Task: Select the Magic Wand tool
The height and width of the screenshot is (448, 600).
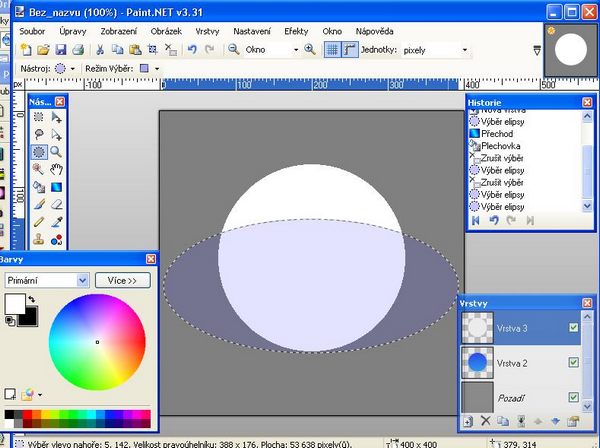Action: pos(39,169)
